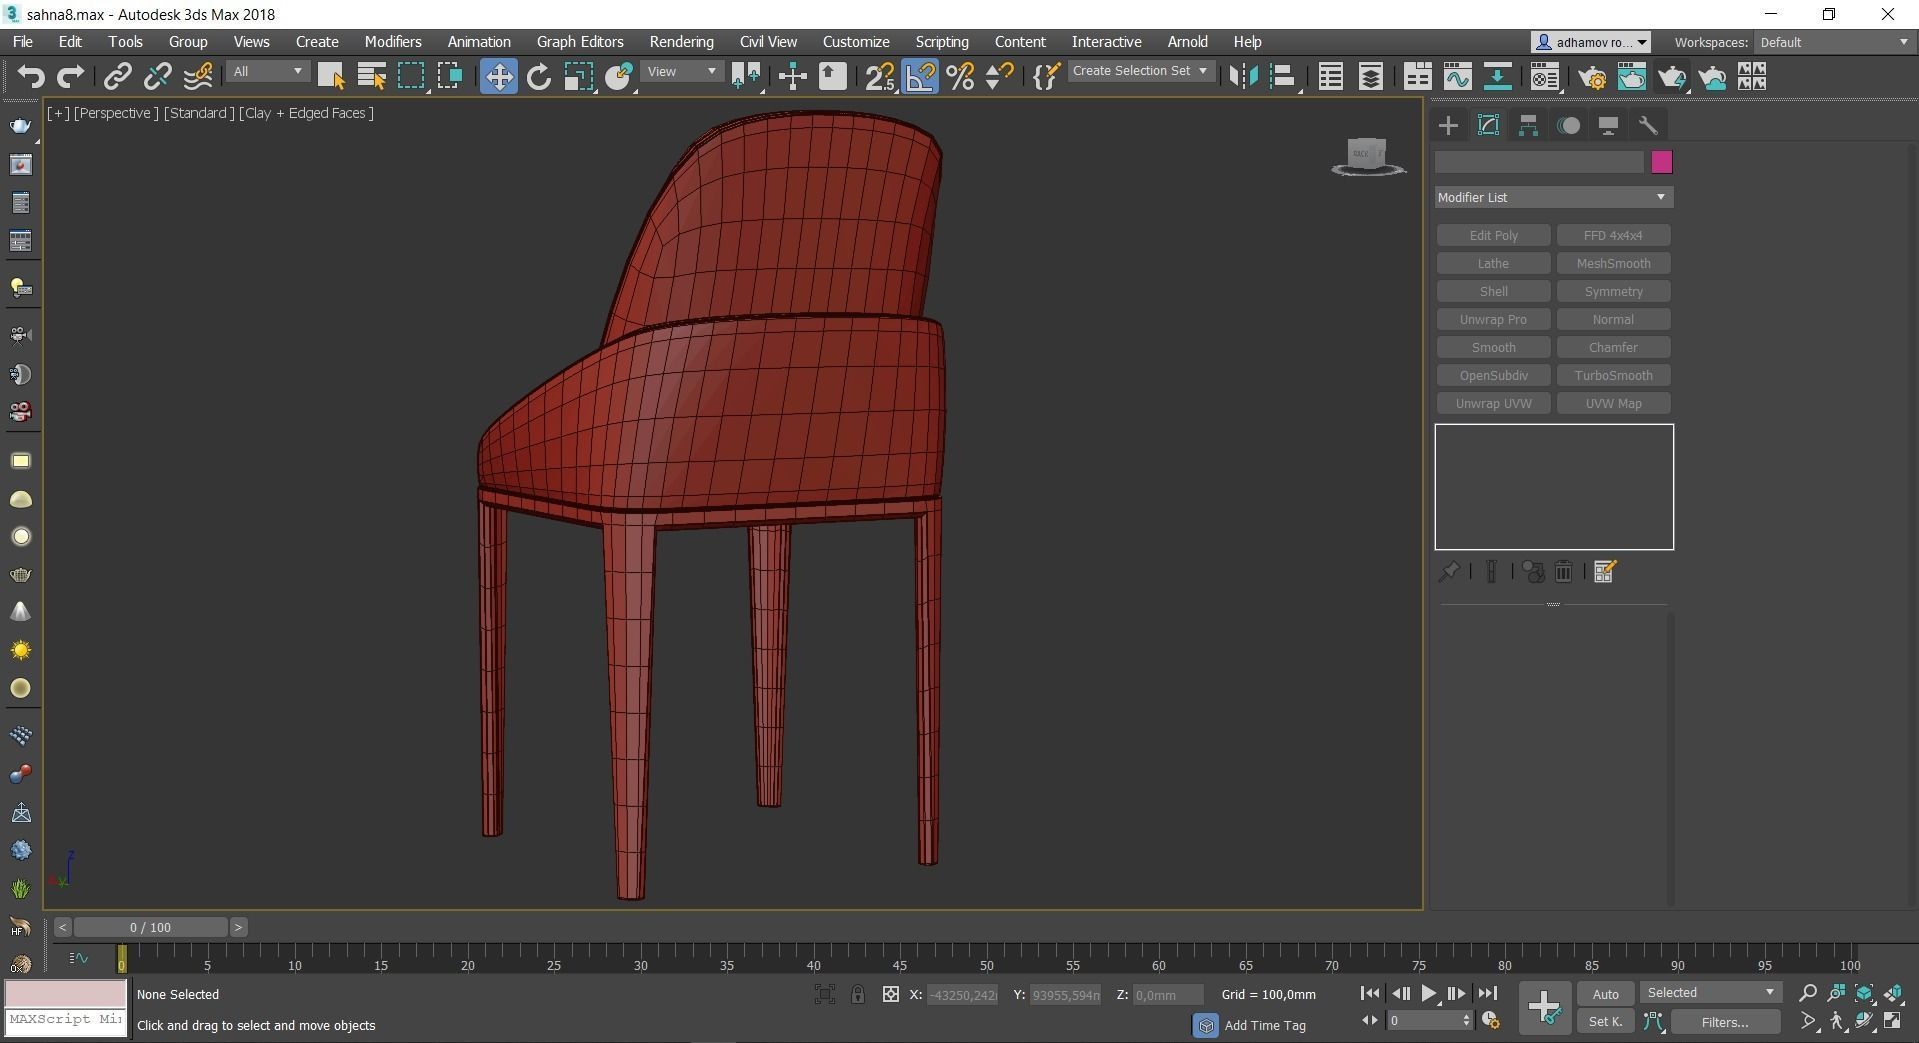Click the Symmetry modifier button

(1613, 291)
